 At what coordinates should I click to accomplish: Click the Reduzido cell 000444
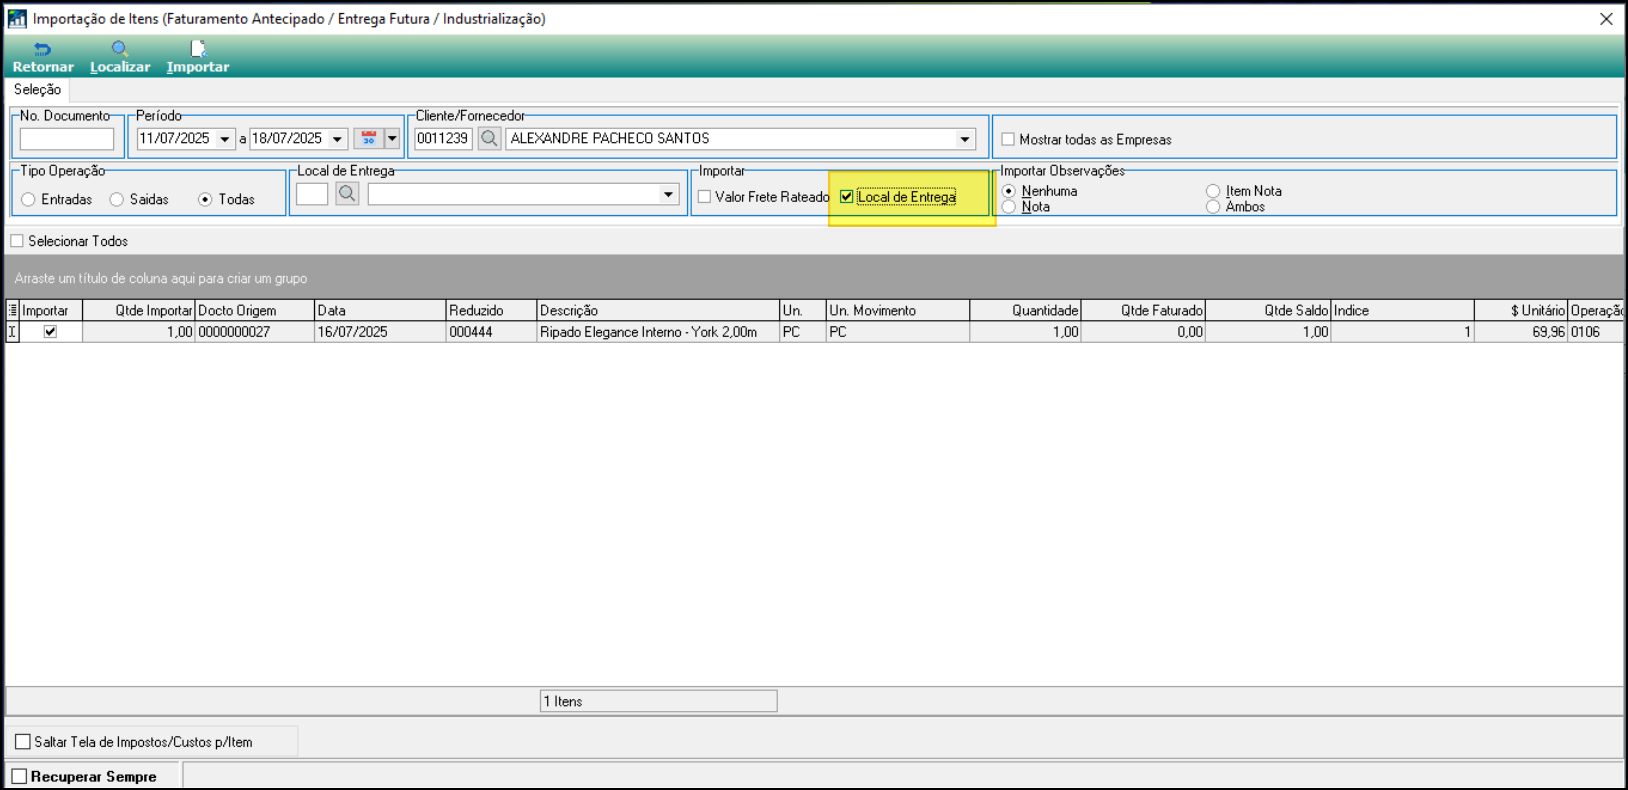[492, 332]
